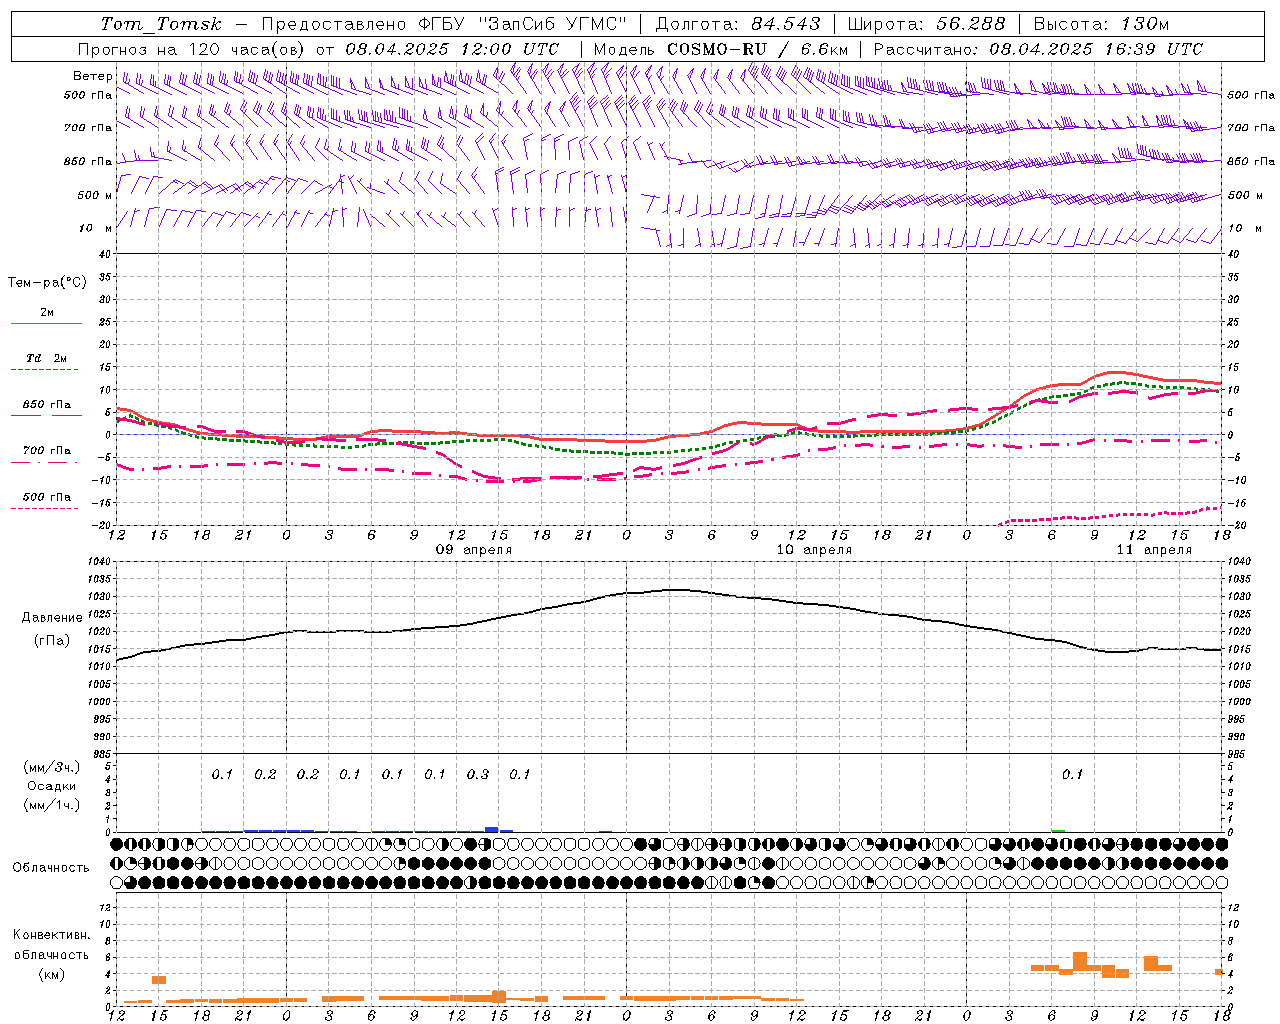Click the "Долгота: 84.543" header value
1280x1024 pixels.
tap(738, 24)
